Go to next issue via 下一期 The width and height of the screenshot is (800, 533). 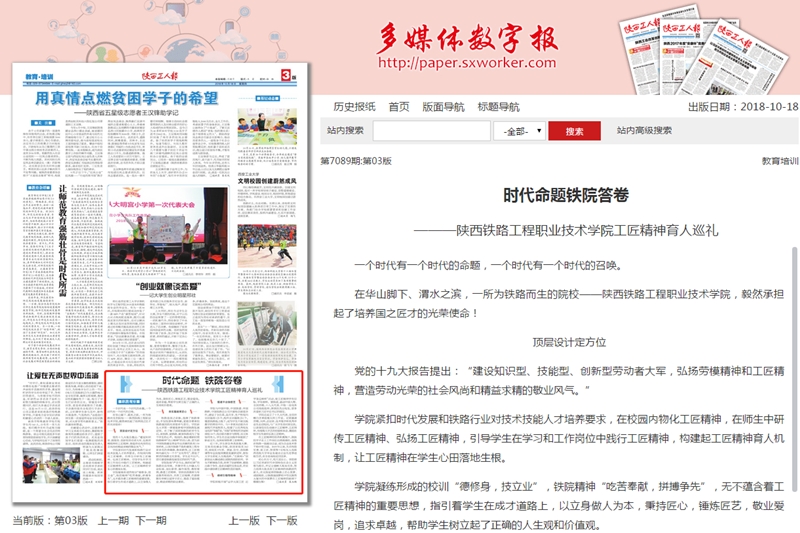[151, 521]
